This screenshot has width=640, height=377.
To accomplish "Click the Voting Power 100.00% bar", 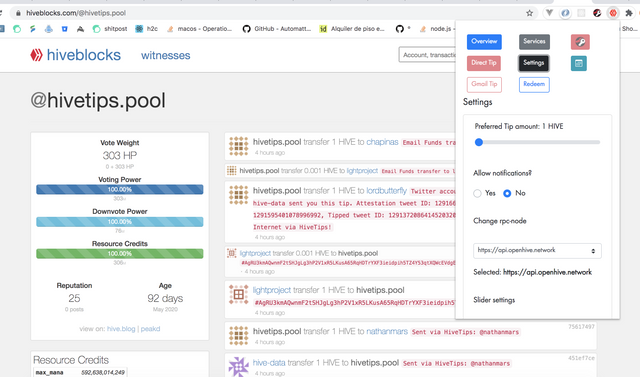I will tap(120, 189).
